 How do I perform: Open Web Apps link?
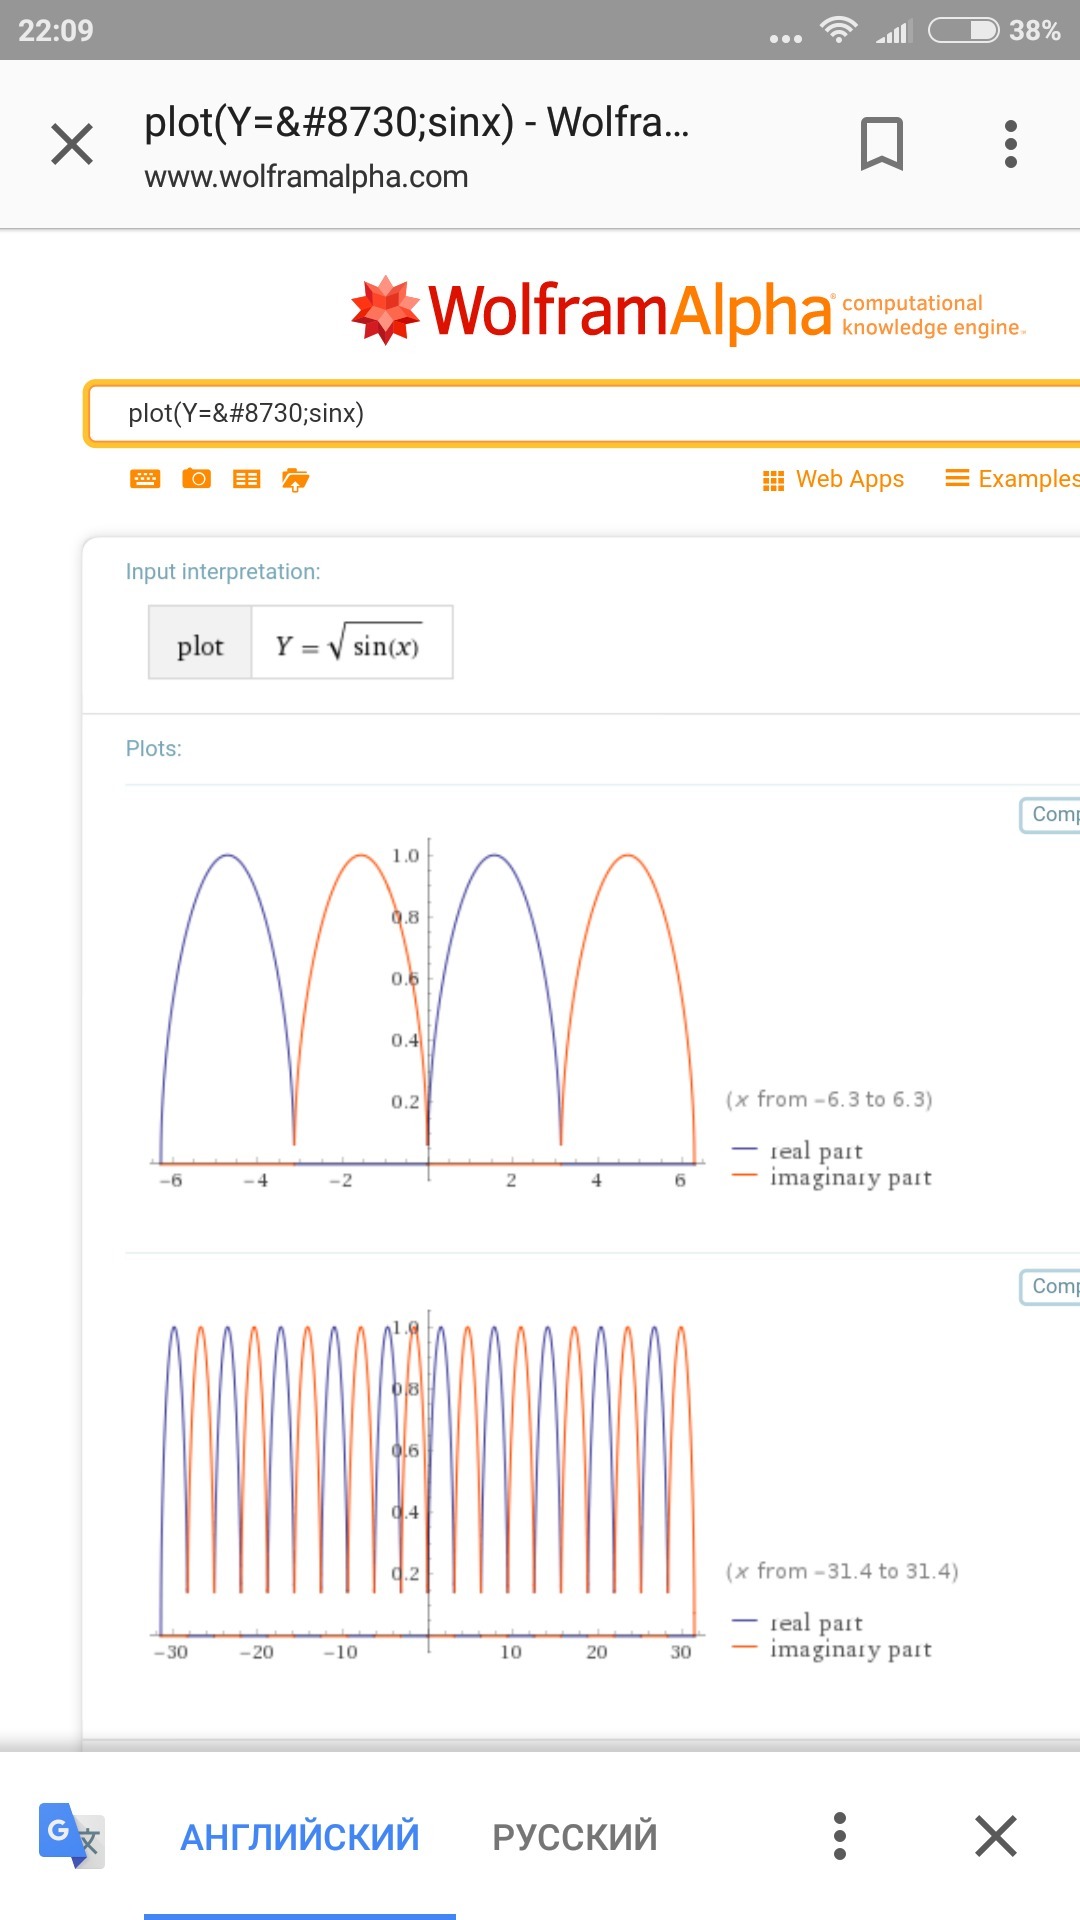(834, 479)
